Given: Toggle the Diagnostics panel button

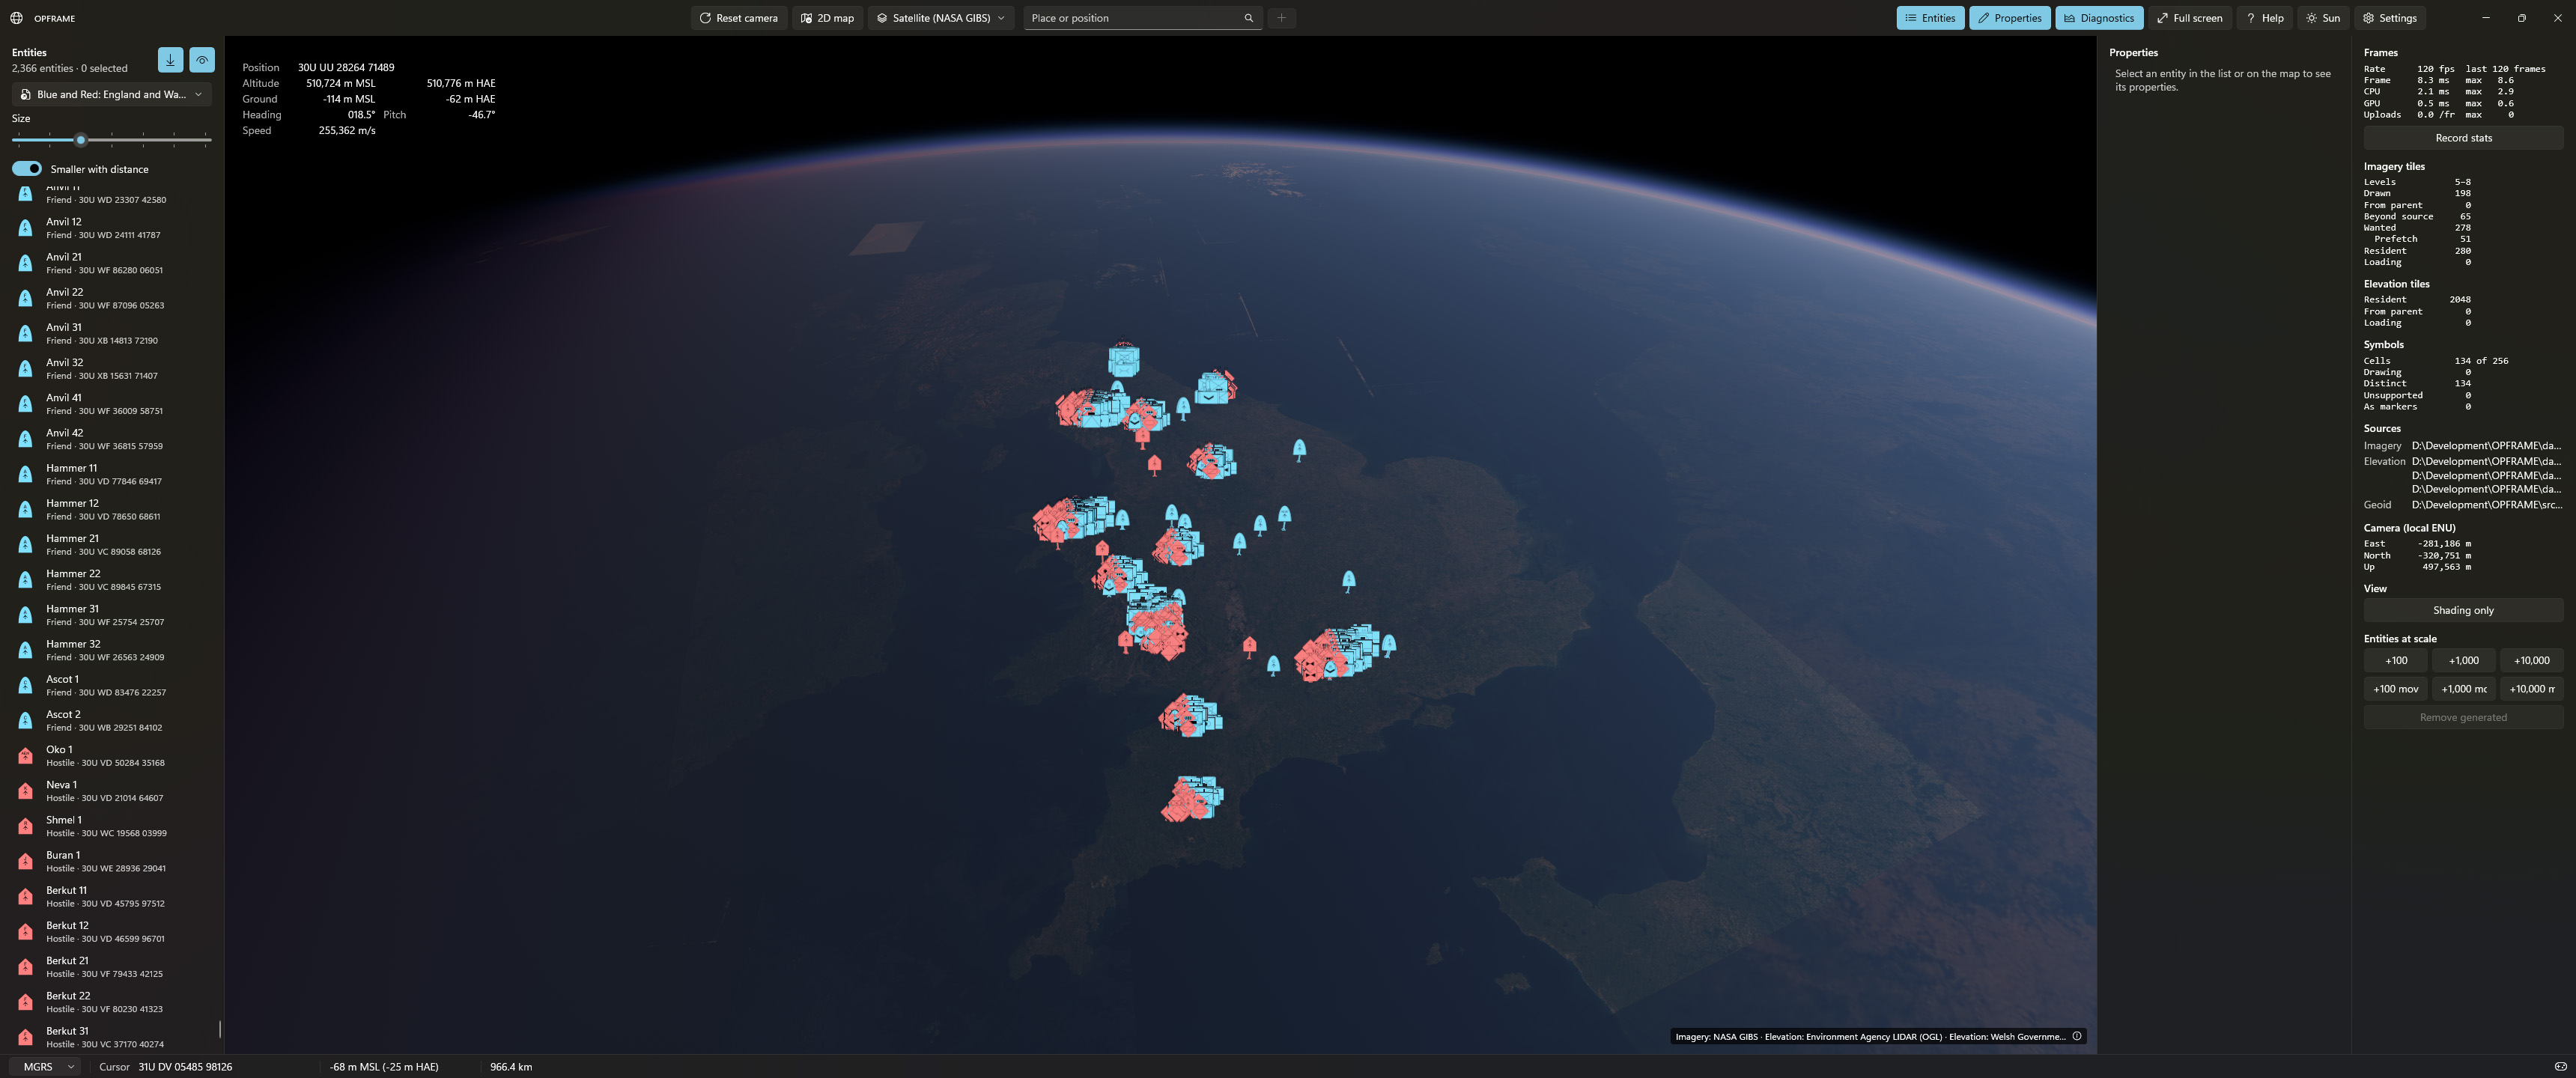Looking at the screenshot, I should pyautogui.click(x=2098, y=18).
